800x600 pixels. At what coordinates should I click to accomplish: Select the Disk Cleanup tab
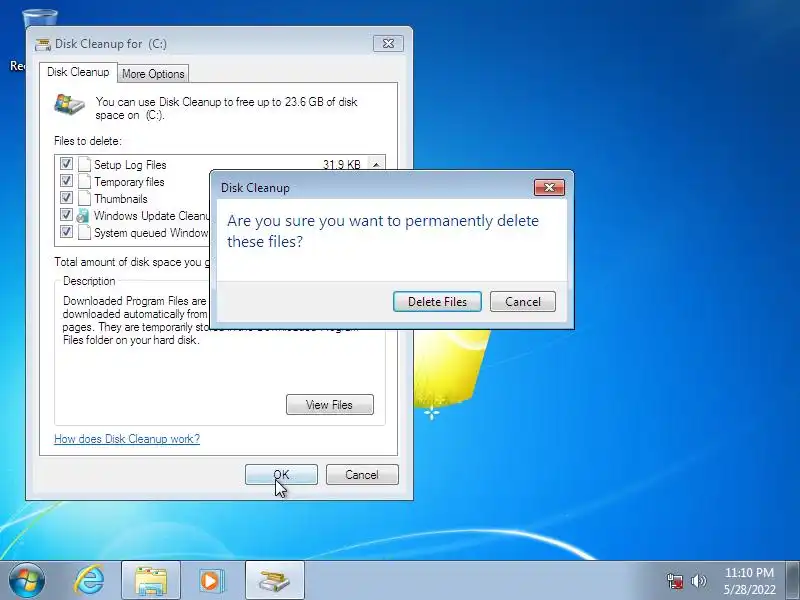[x=78, y=72]
